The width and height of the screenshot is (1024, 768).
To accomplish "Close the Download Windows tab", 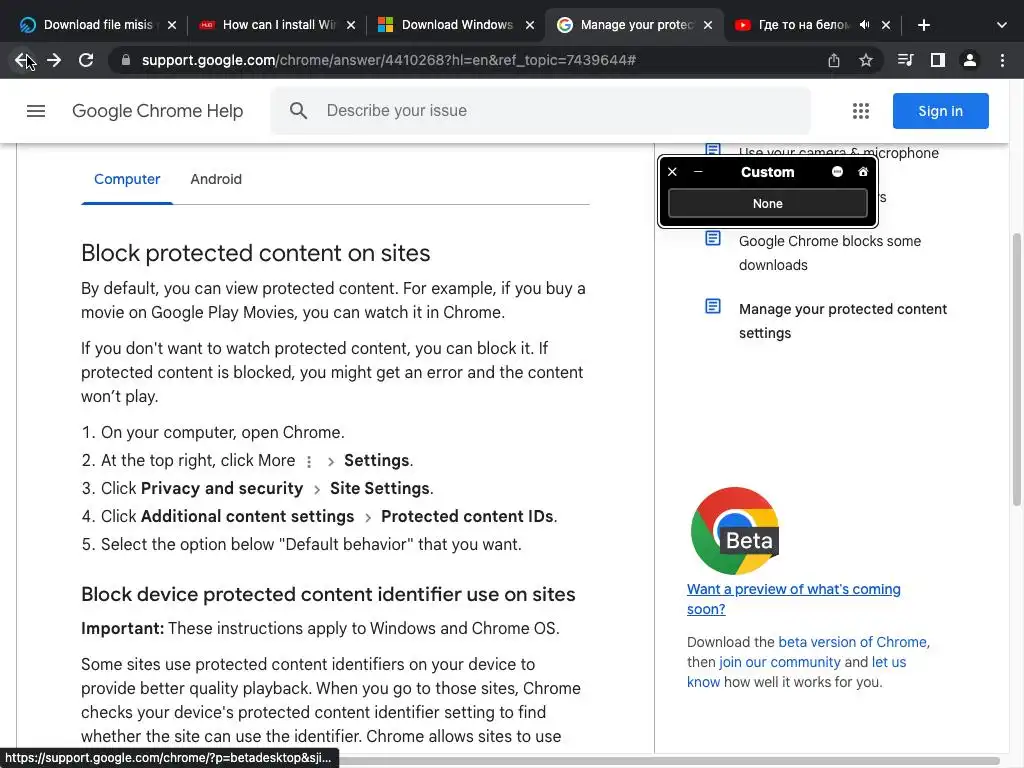I will pos(530,25).
